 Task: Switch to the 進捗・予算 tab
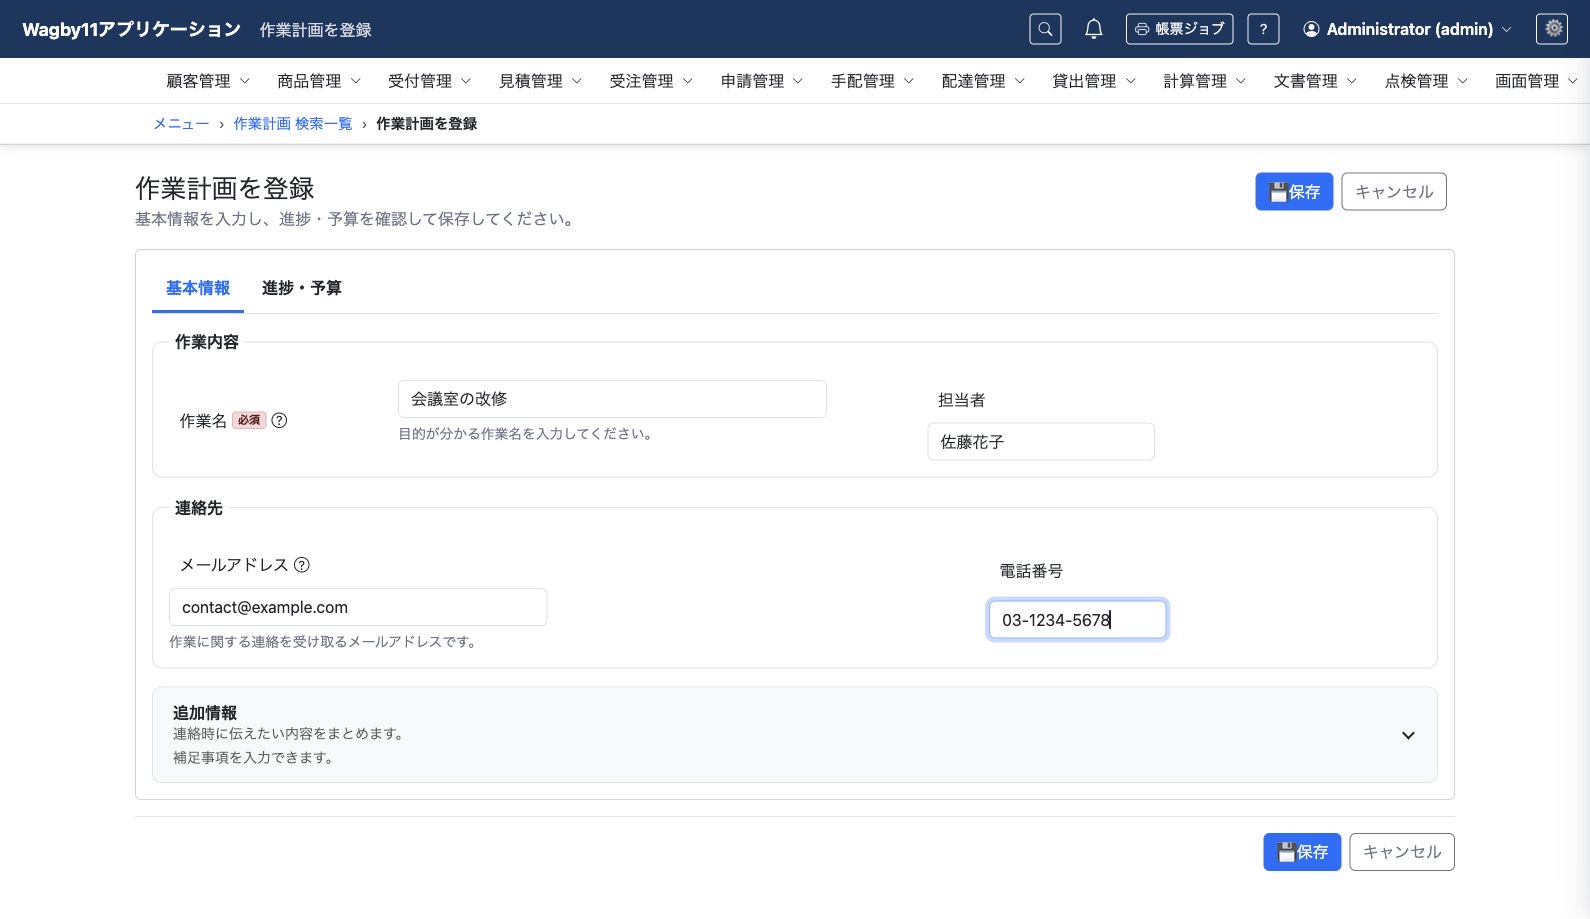pyautogui.click(x=302, y=288)
